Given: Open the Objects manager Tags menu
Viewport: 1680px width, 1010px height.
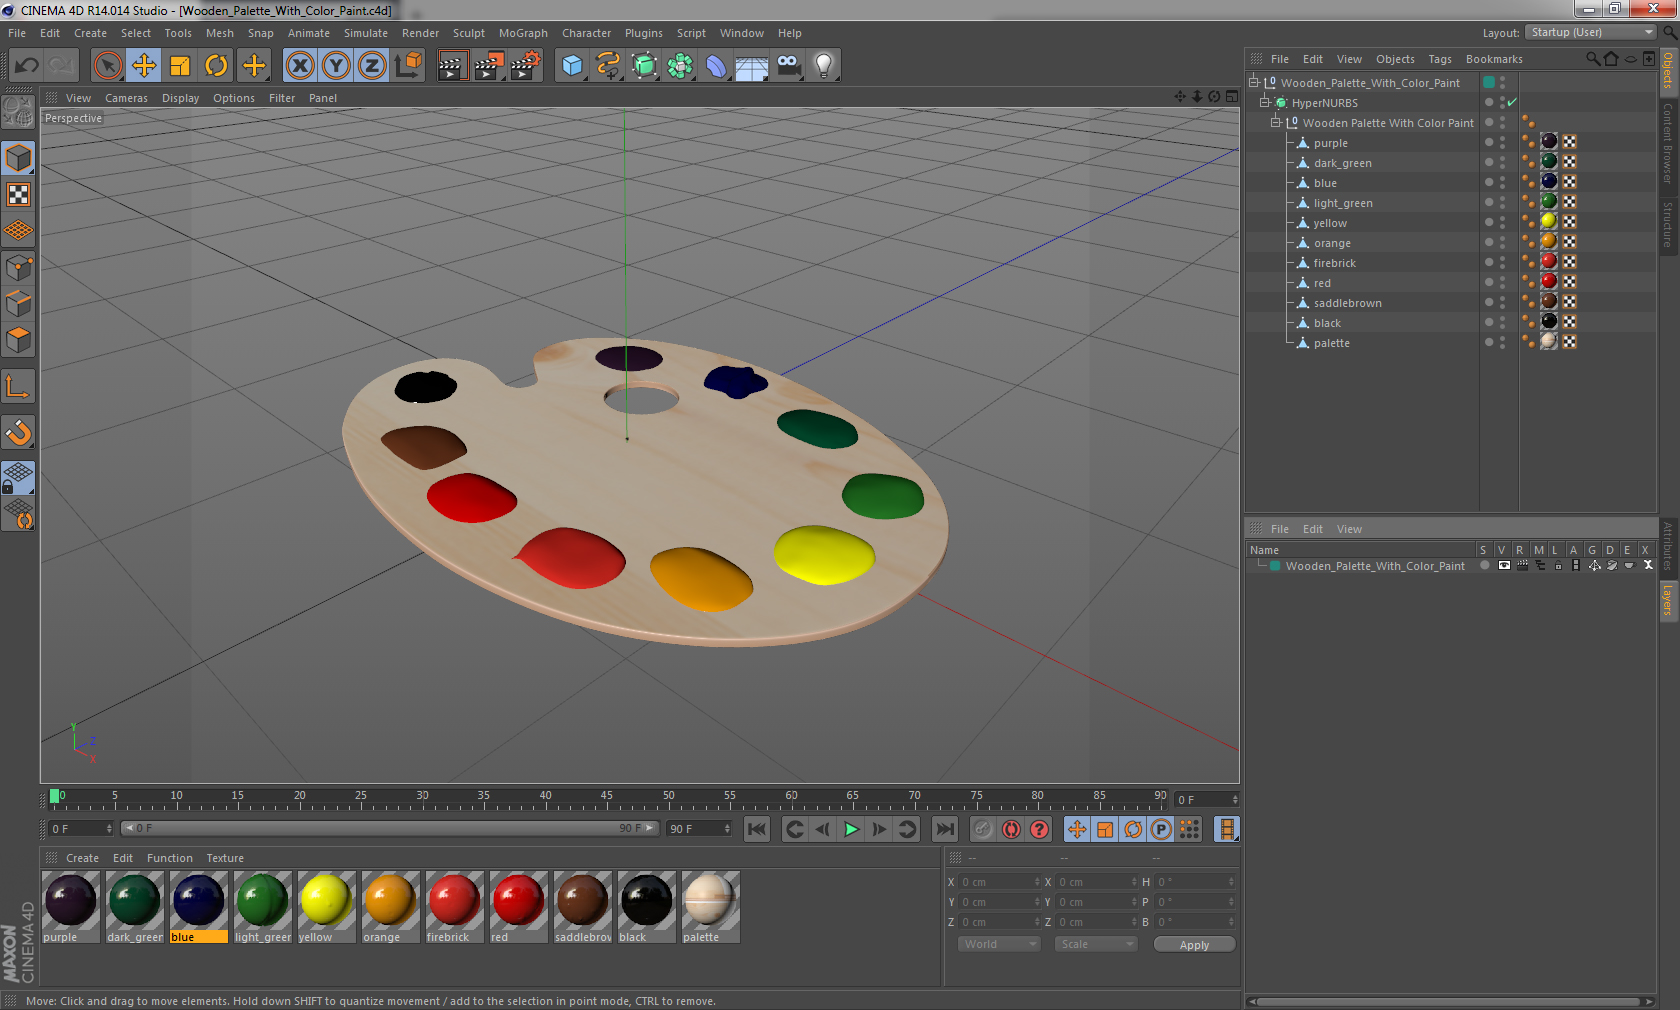Looking at the screenshot, I should tap(1439, 59).
